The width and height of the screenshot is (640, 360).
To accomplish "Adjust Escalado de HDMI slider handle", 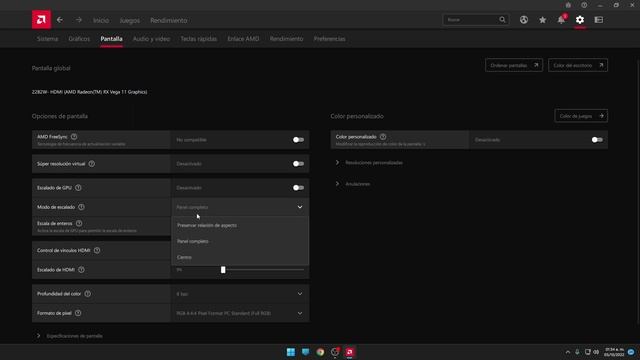I will tap(223, 270).
